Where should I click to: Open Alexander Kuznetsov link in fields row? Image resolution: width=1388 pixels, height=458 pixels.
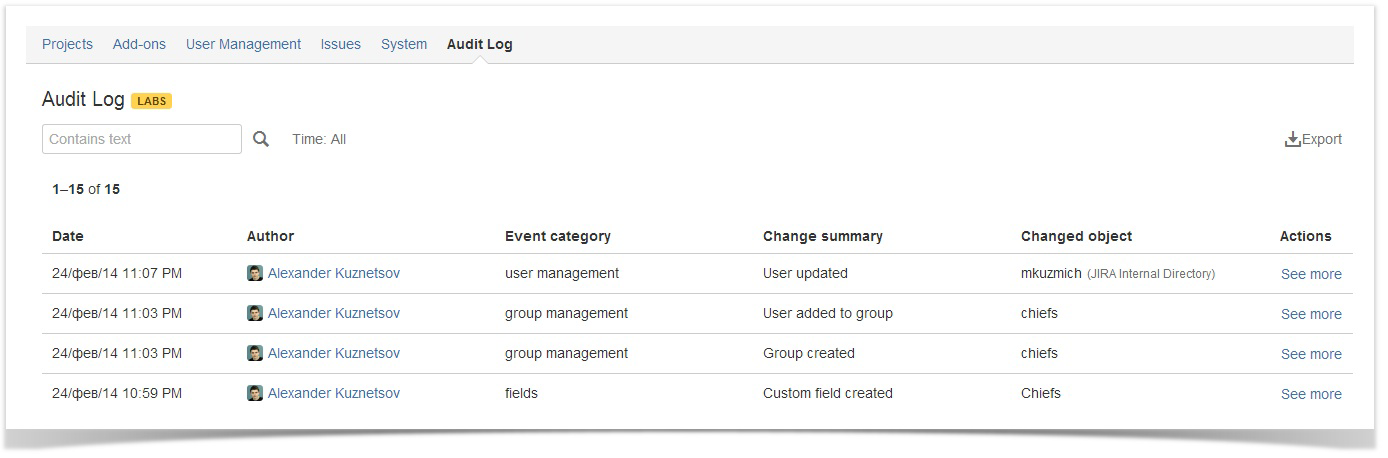[334, 393]
